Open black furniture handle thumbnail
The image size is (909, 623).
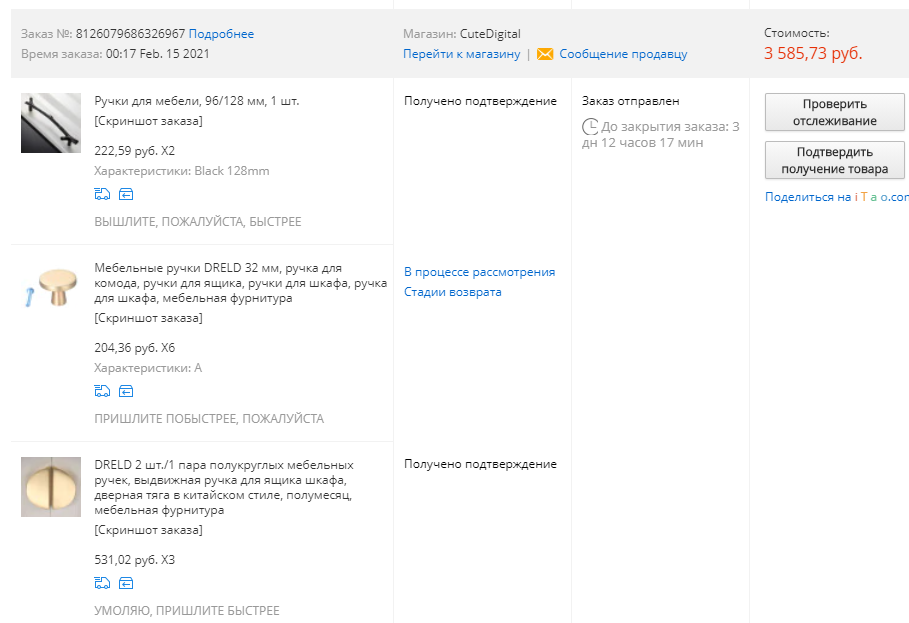click(x=51, y=123)
